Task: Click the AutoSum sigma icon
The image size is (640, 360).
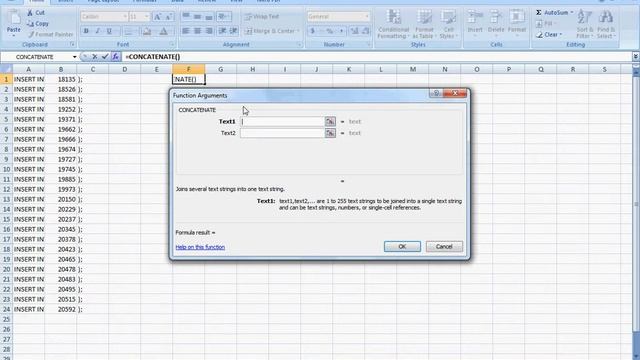Action: [539, 13]
